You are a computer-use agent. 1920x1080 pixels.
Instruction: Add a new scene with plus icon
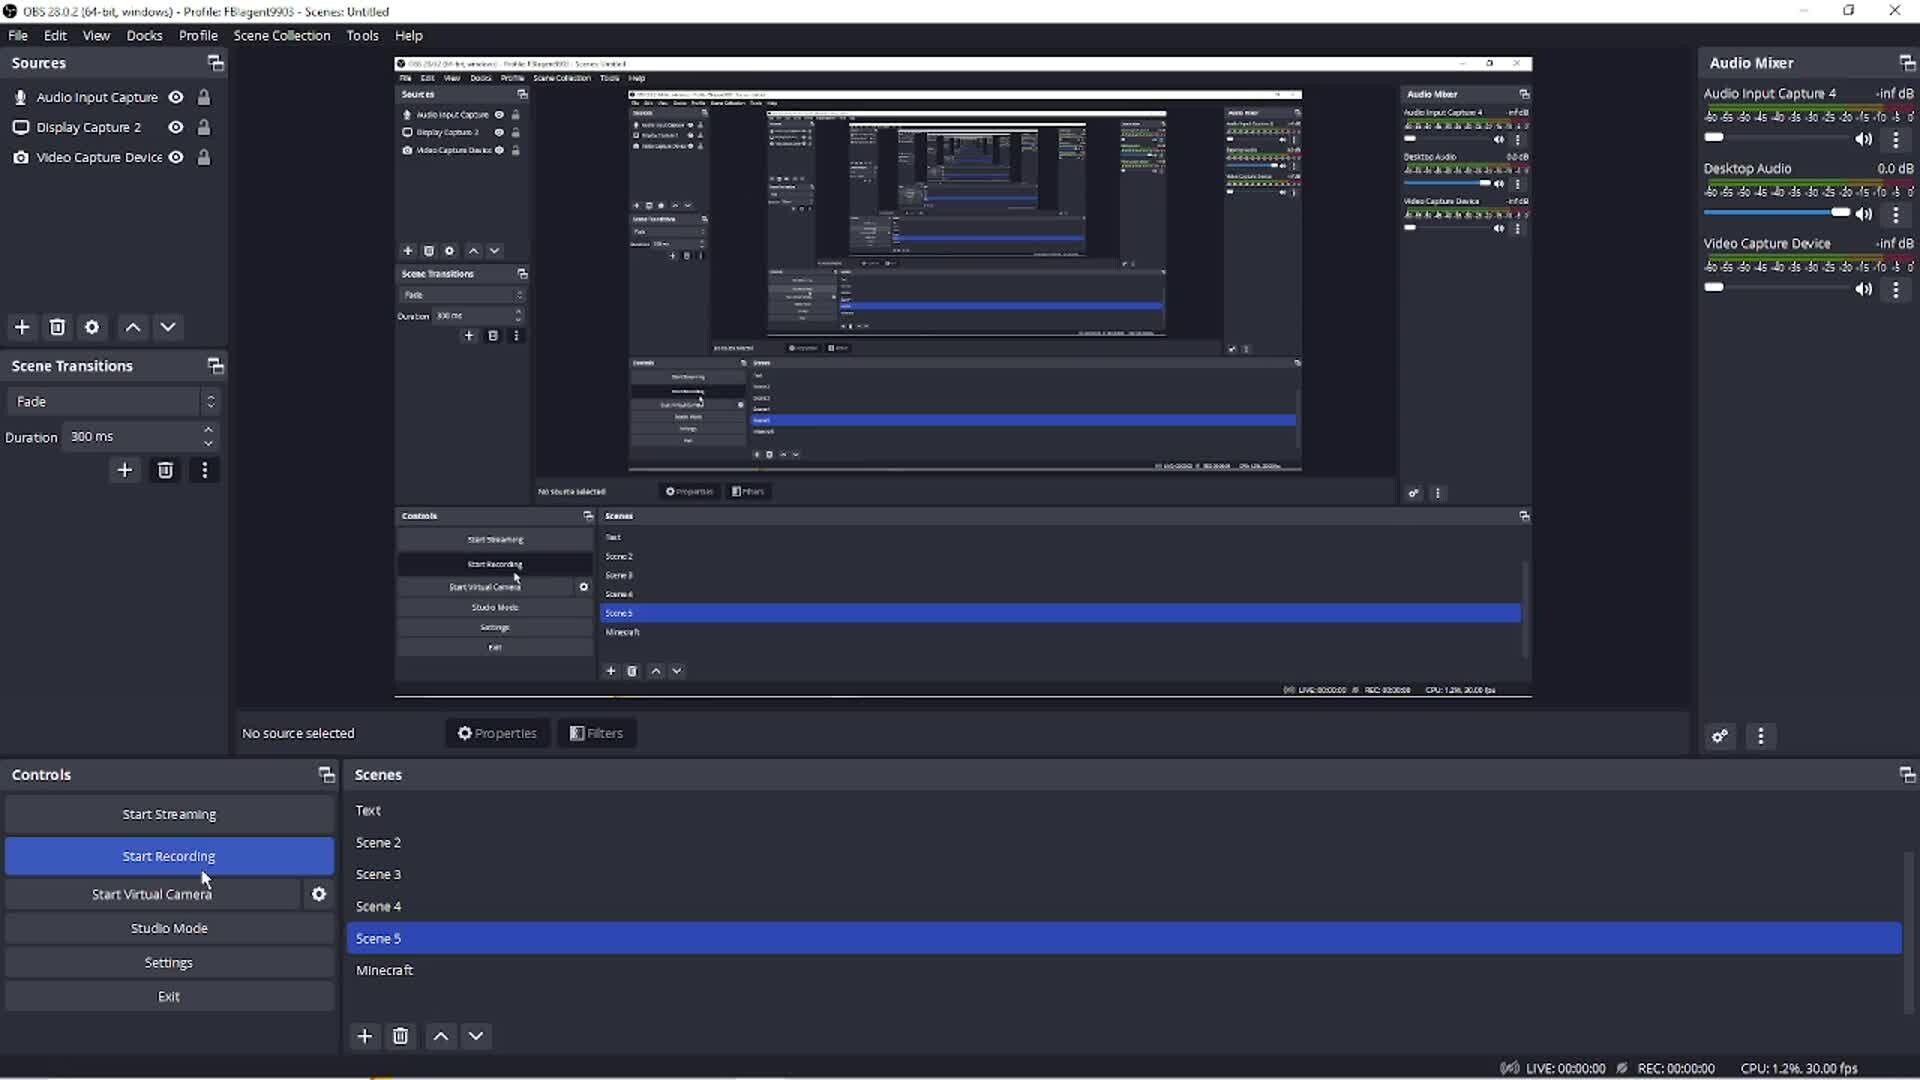365,1036
